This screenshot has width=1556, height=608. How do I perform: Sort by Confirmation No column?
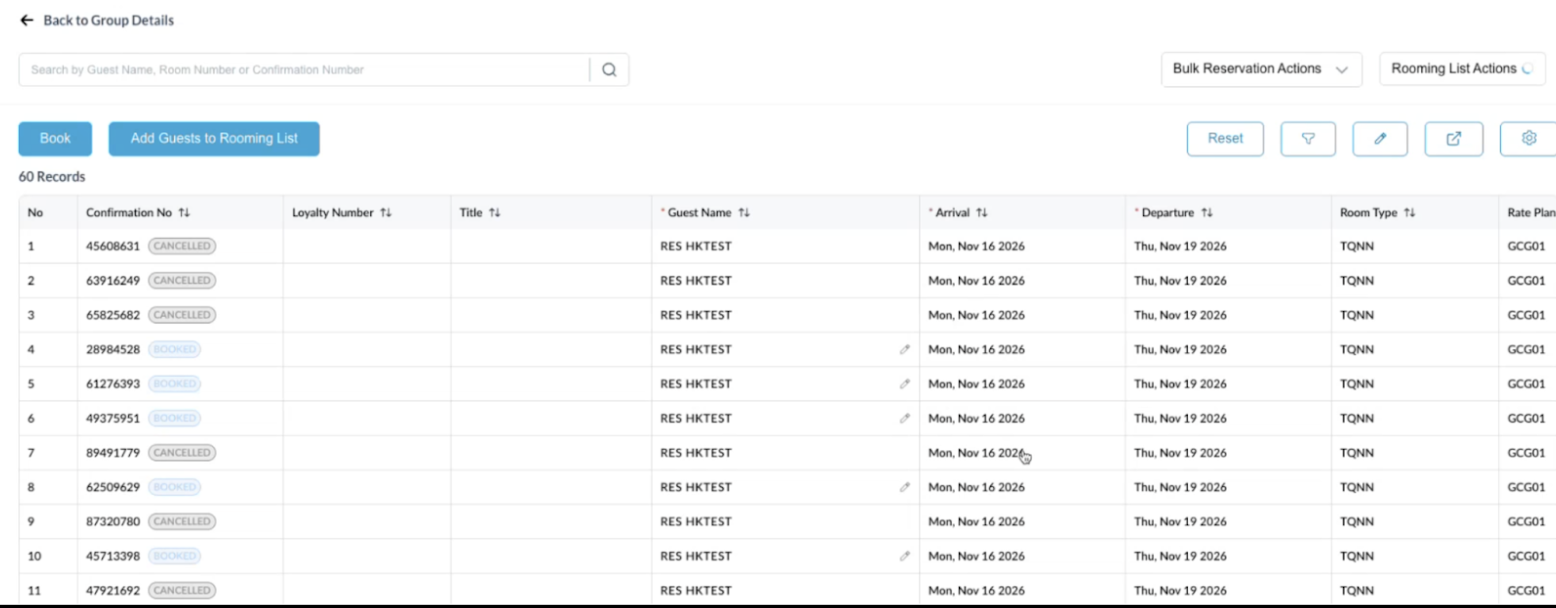[184, 213]
